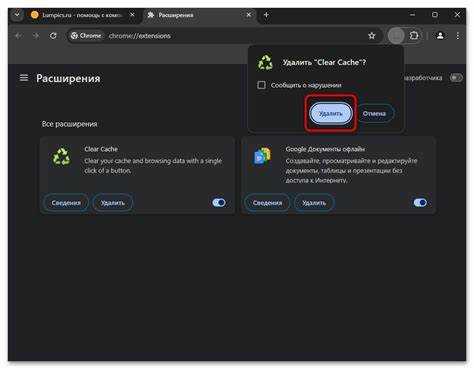Image resolution: width=474 pixels, height=369 pixels.
Task: Open a new tab with the plus button
Action: click(x=266, y=15)
